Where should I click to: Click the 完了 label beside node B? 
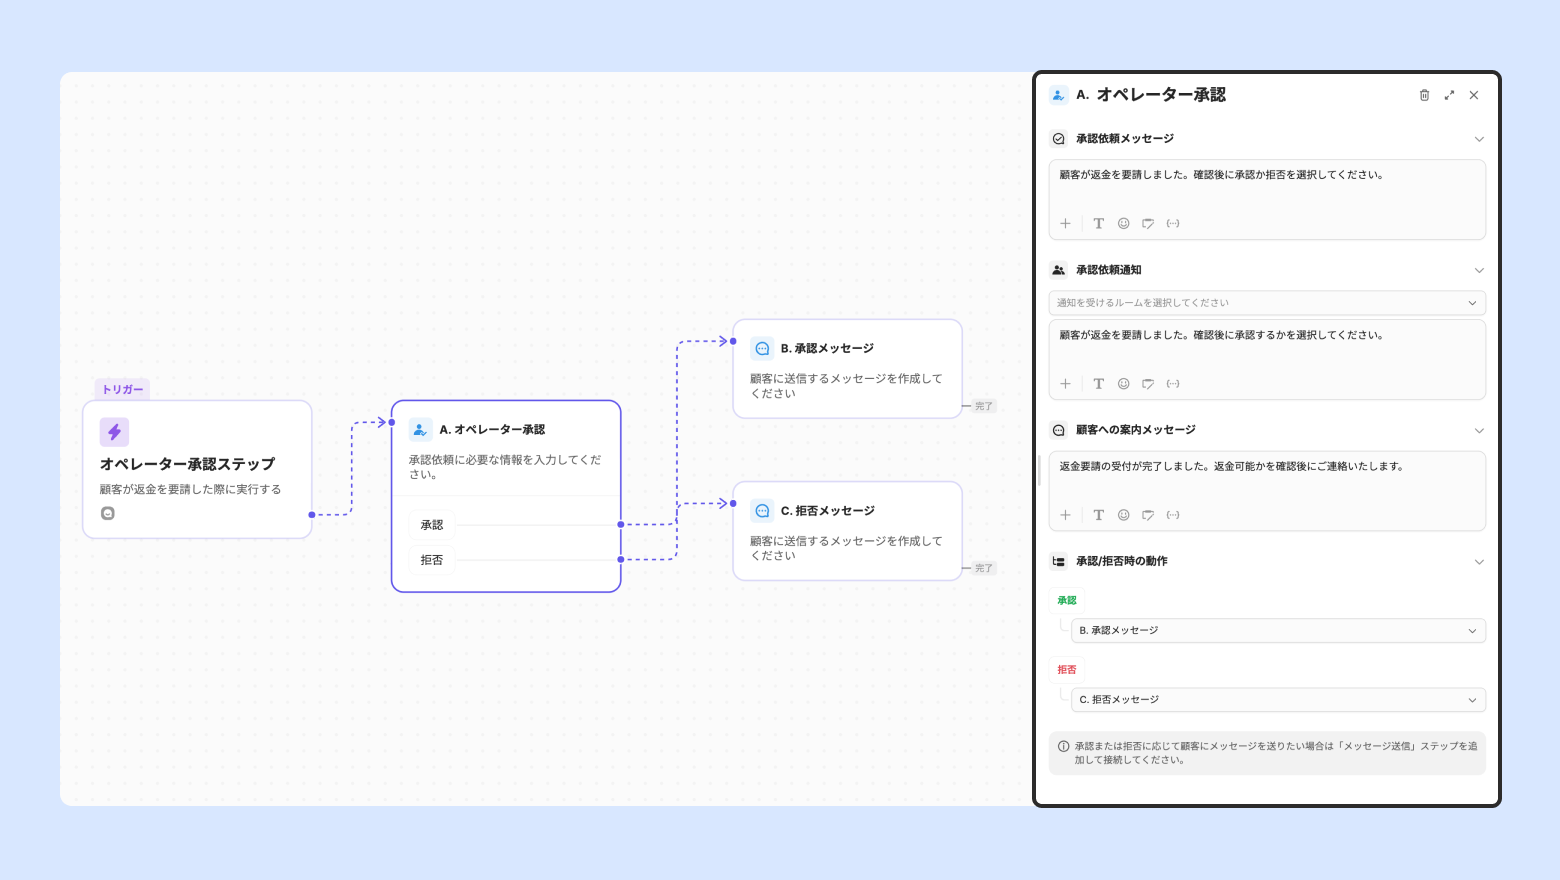(984, 406)
